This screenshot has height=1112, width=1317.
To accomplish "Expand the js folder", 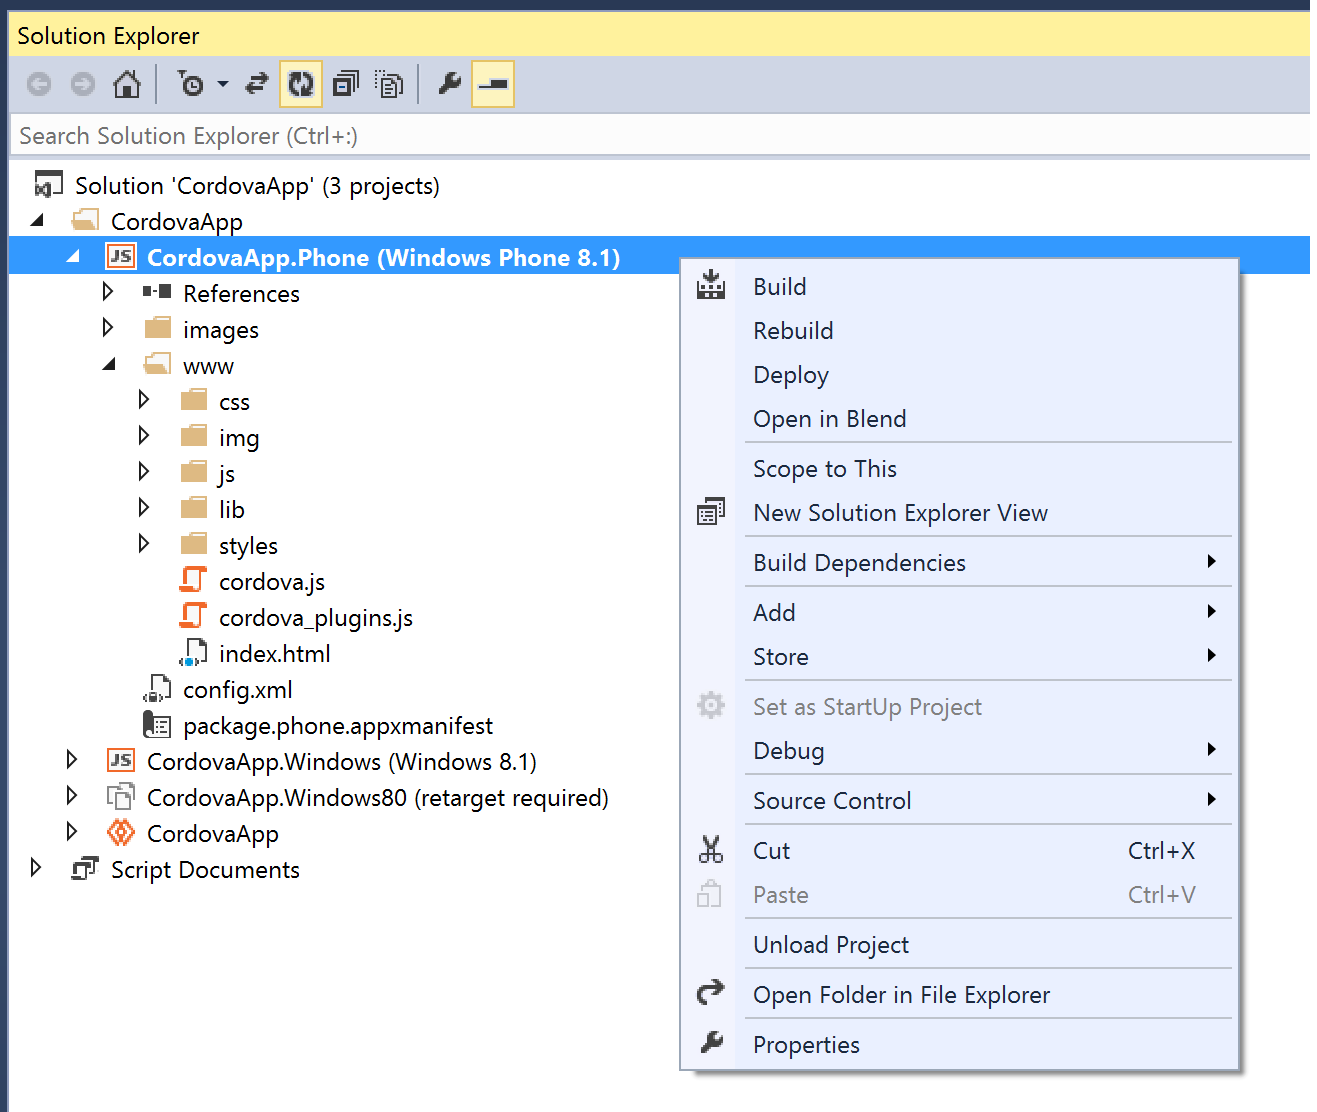I will (144, 472).
